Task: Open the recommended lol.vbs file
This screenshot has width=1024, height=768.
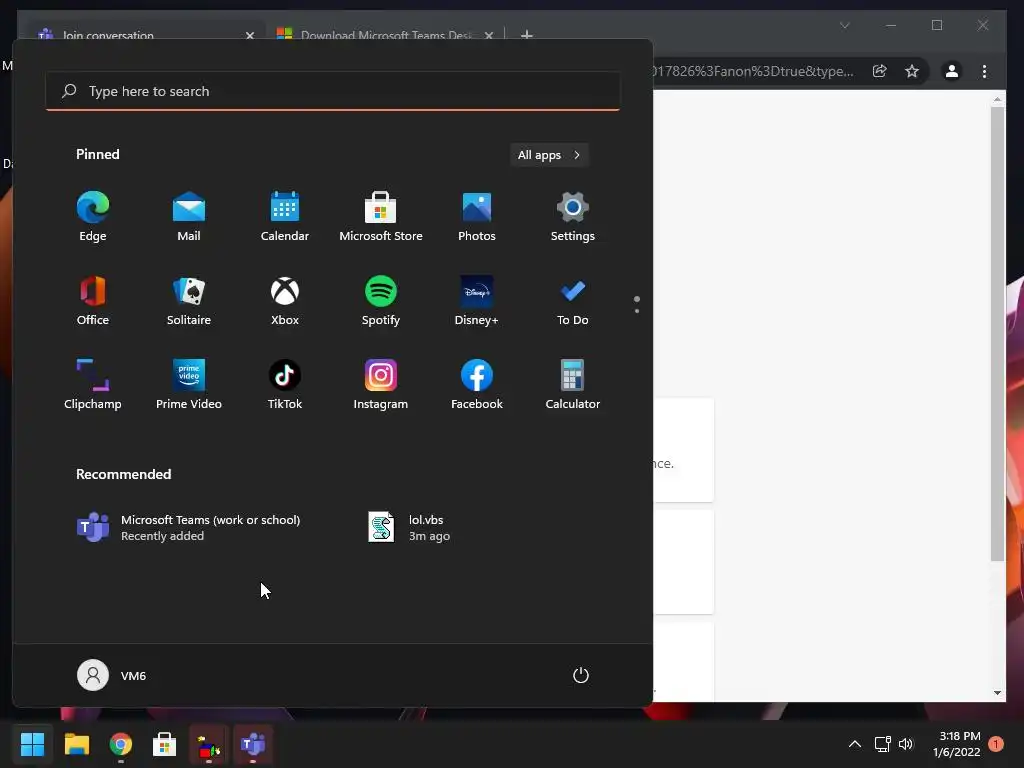Action: coord(409,528)
